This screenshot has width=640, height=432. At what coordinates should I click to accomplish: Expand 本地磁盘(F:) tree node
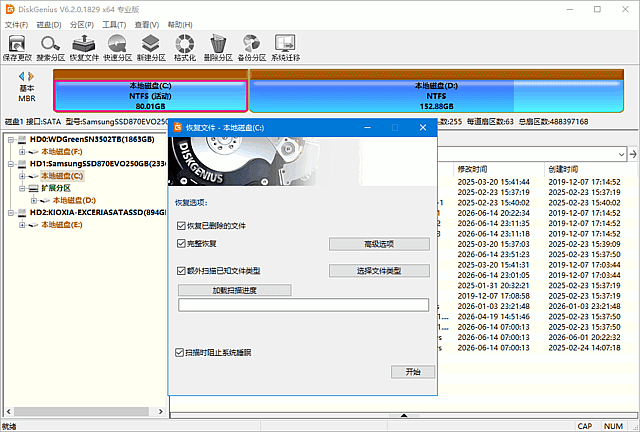pos(22,152)
